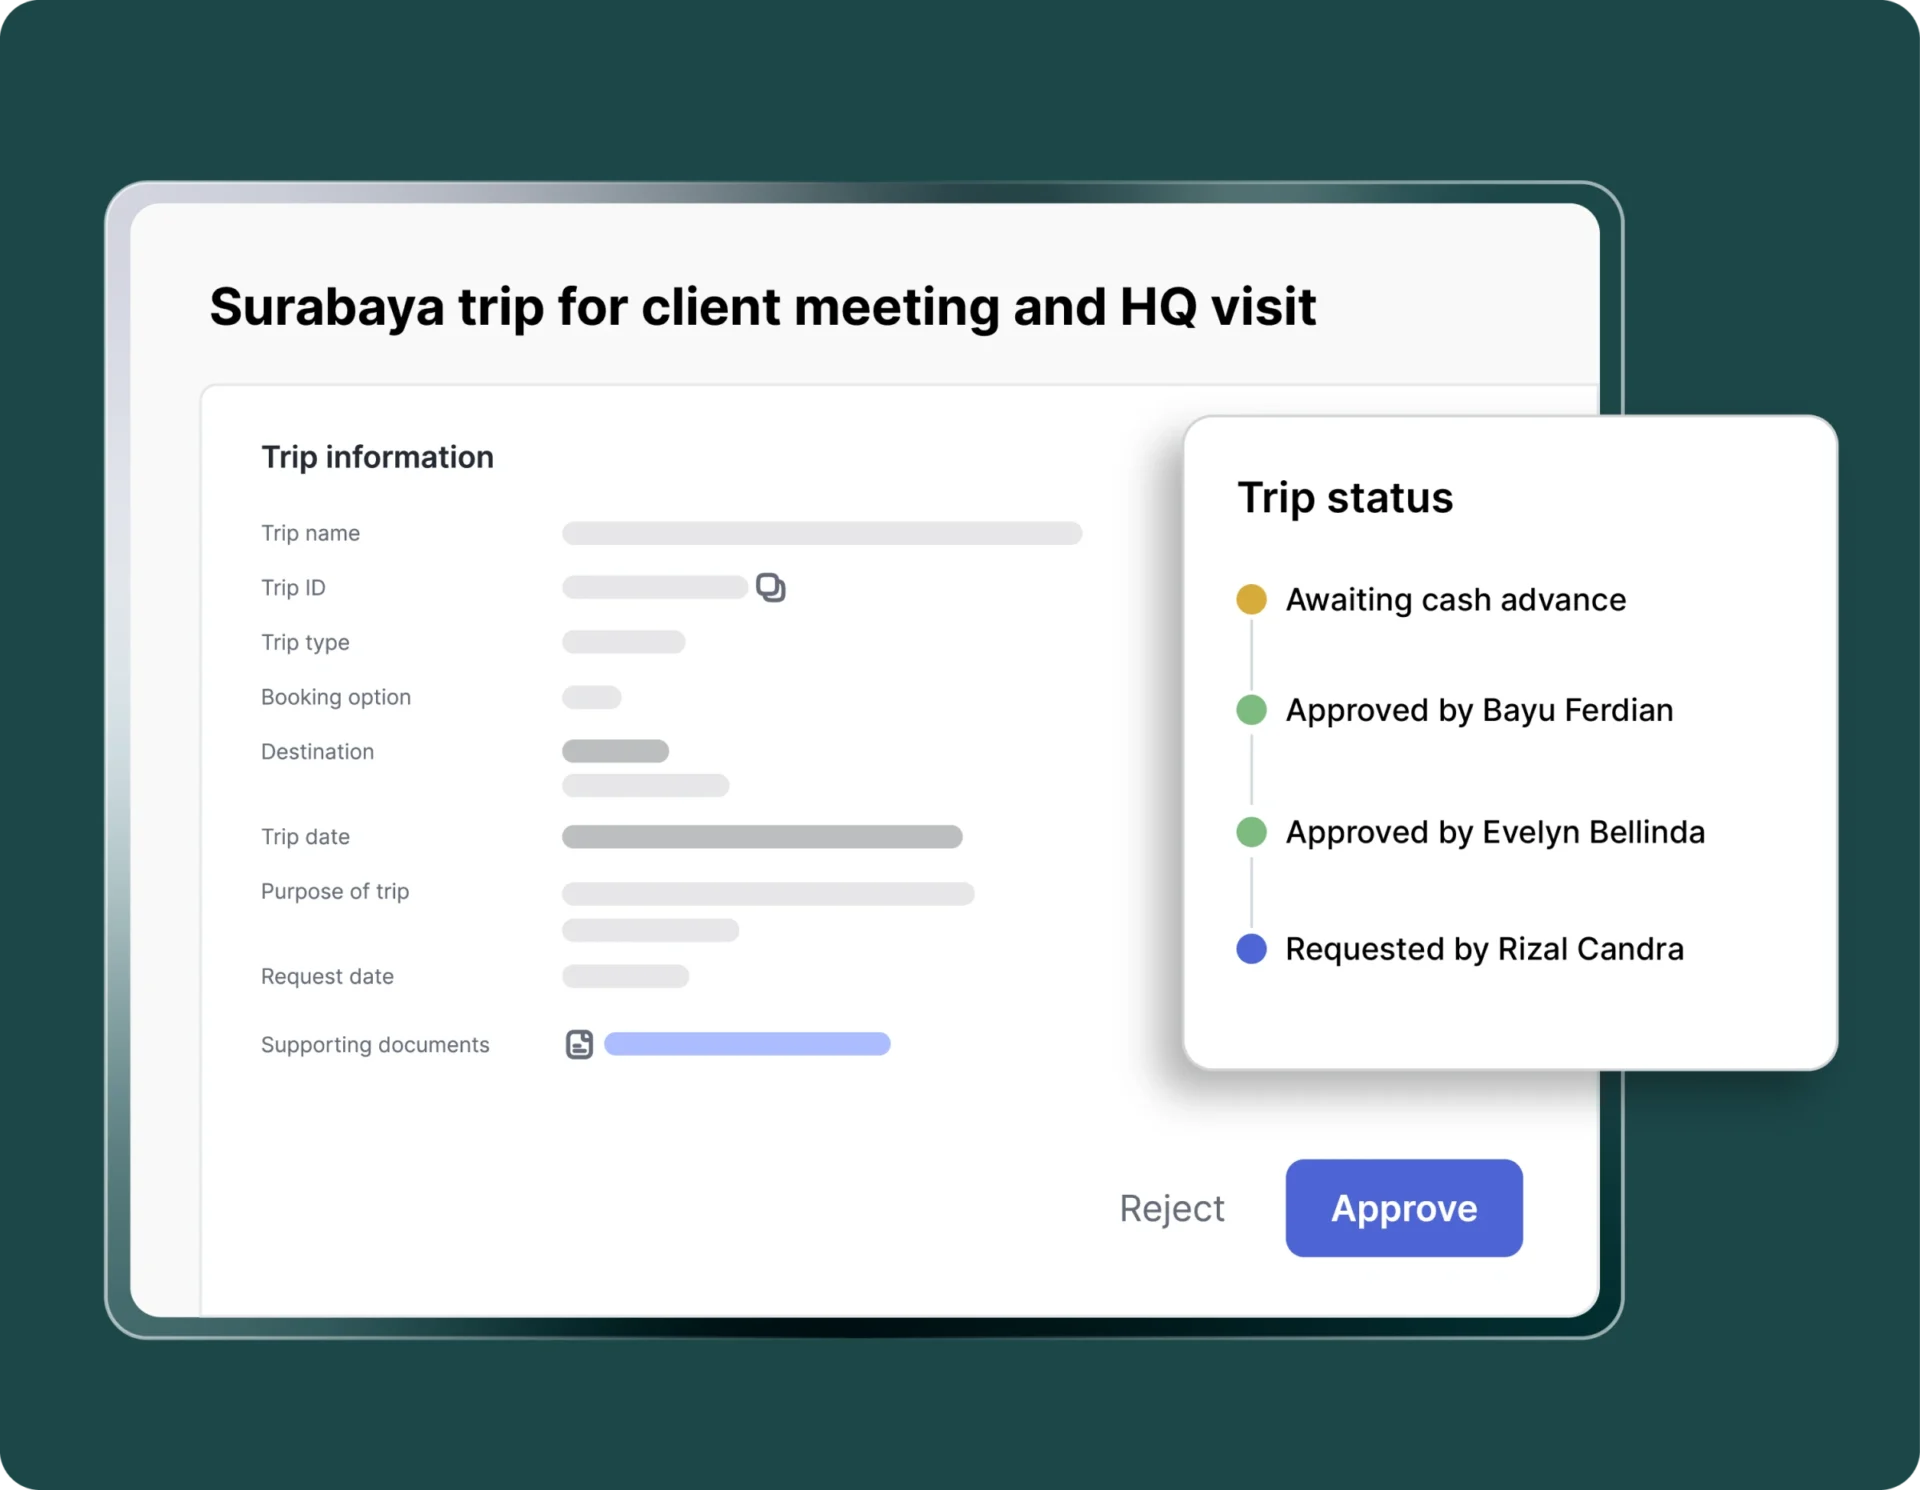Open the blue supporting document link
The width and height of the screenshot is (1920, 1490).
point(747,1044)
